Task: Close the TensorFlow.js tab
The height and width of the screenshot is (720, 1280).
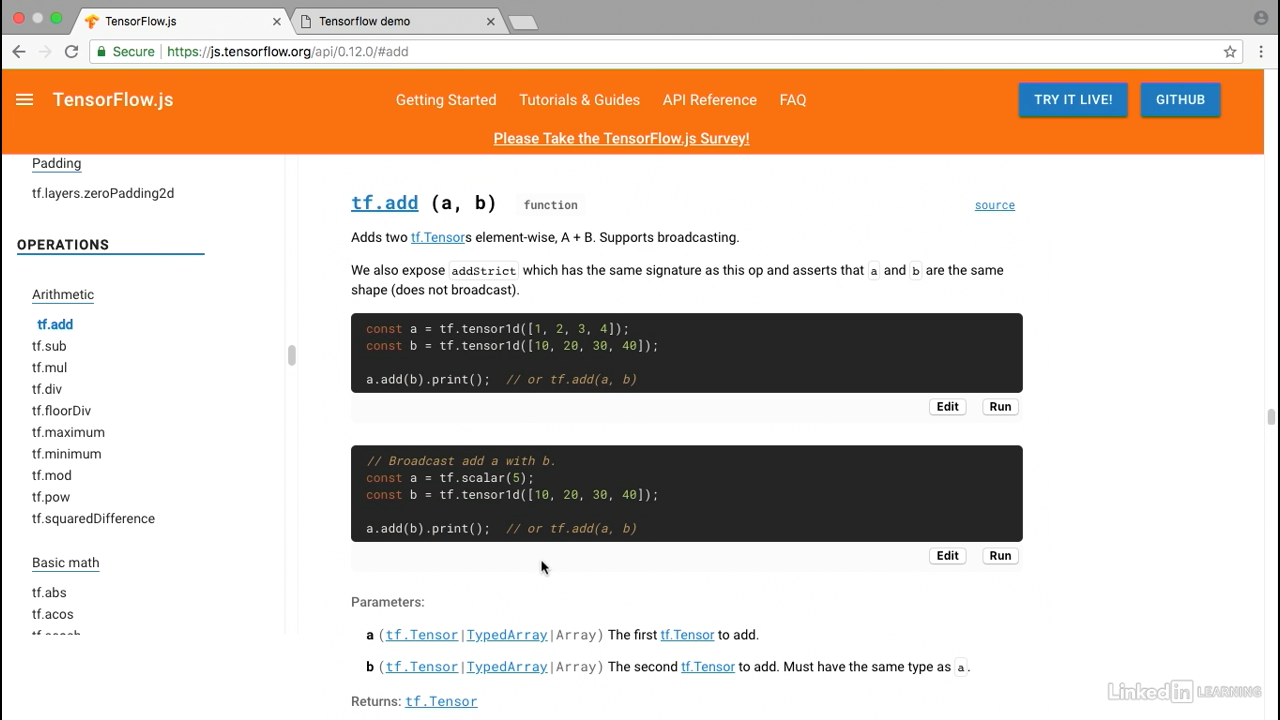Action: pos(277,21)
